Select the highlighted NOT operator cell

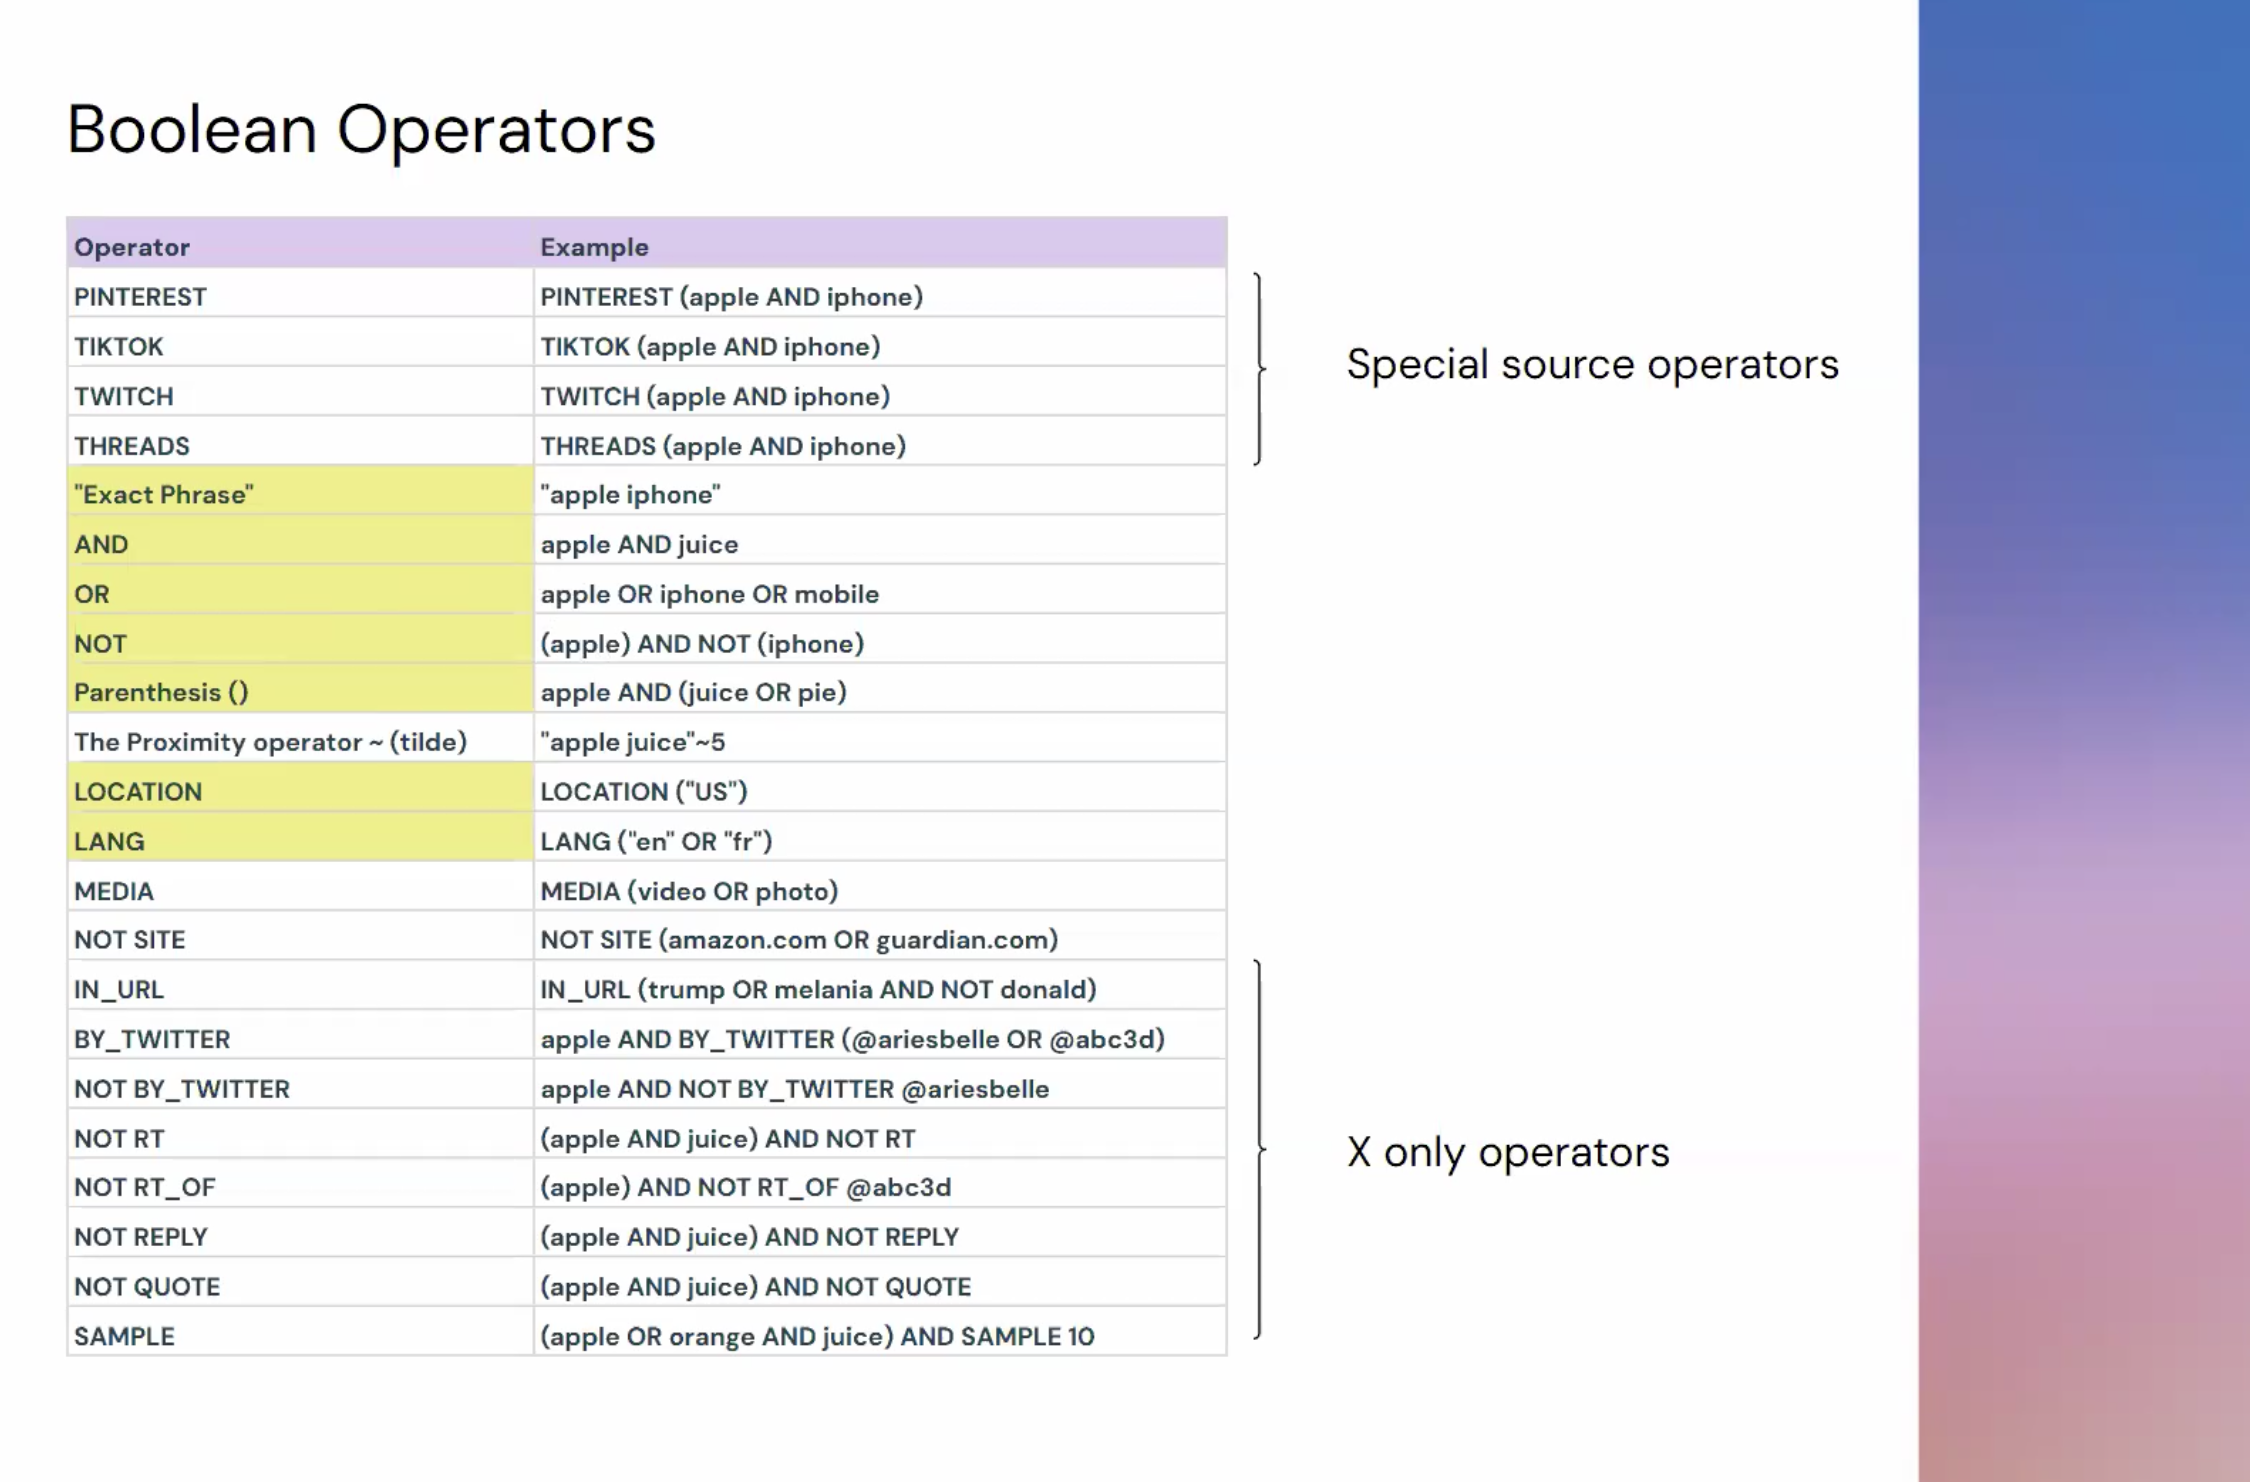coord(100,644)
